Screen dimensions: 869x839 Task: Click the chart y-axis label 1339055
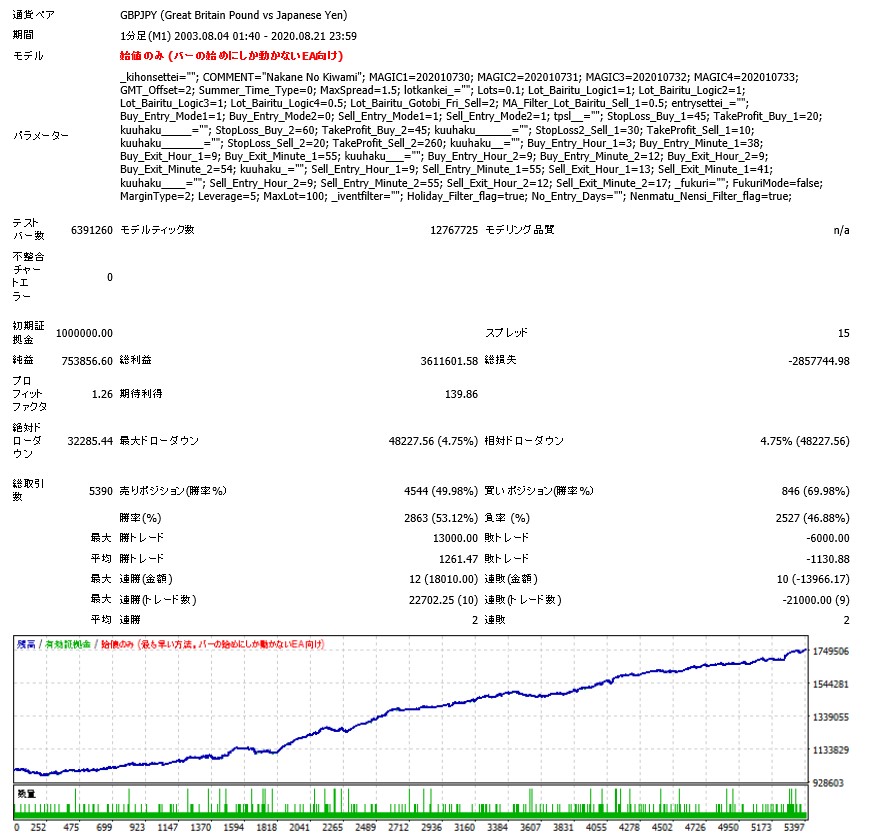(830, 717)
